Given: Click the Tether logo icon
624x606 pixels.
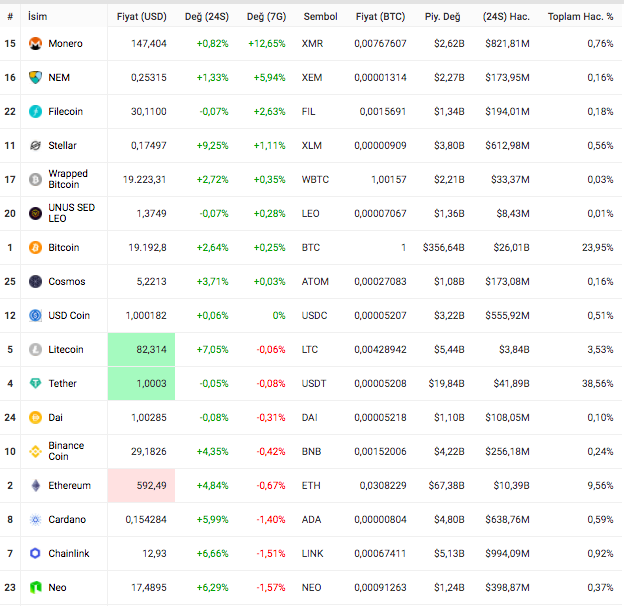Looking at the screenshot, I should point(35,383).
